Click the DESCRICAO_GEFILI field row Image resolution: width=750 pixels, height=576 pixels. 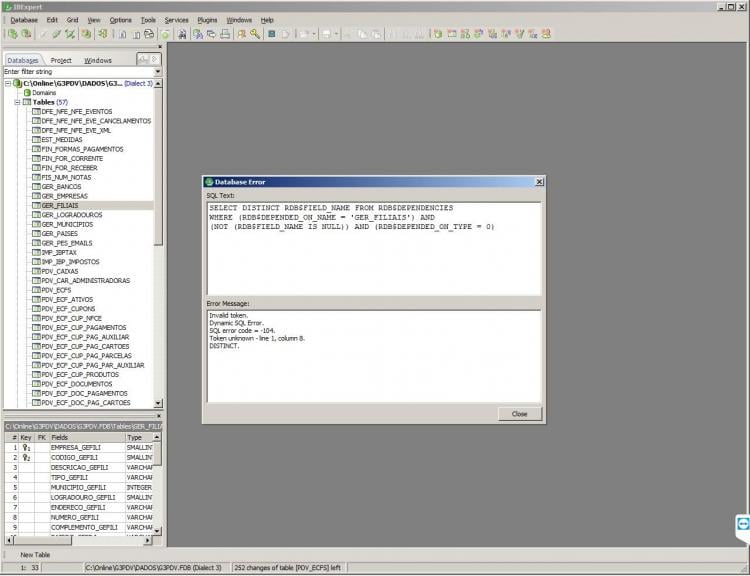click(79, 468)
